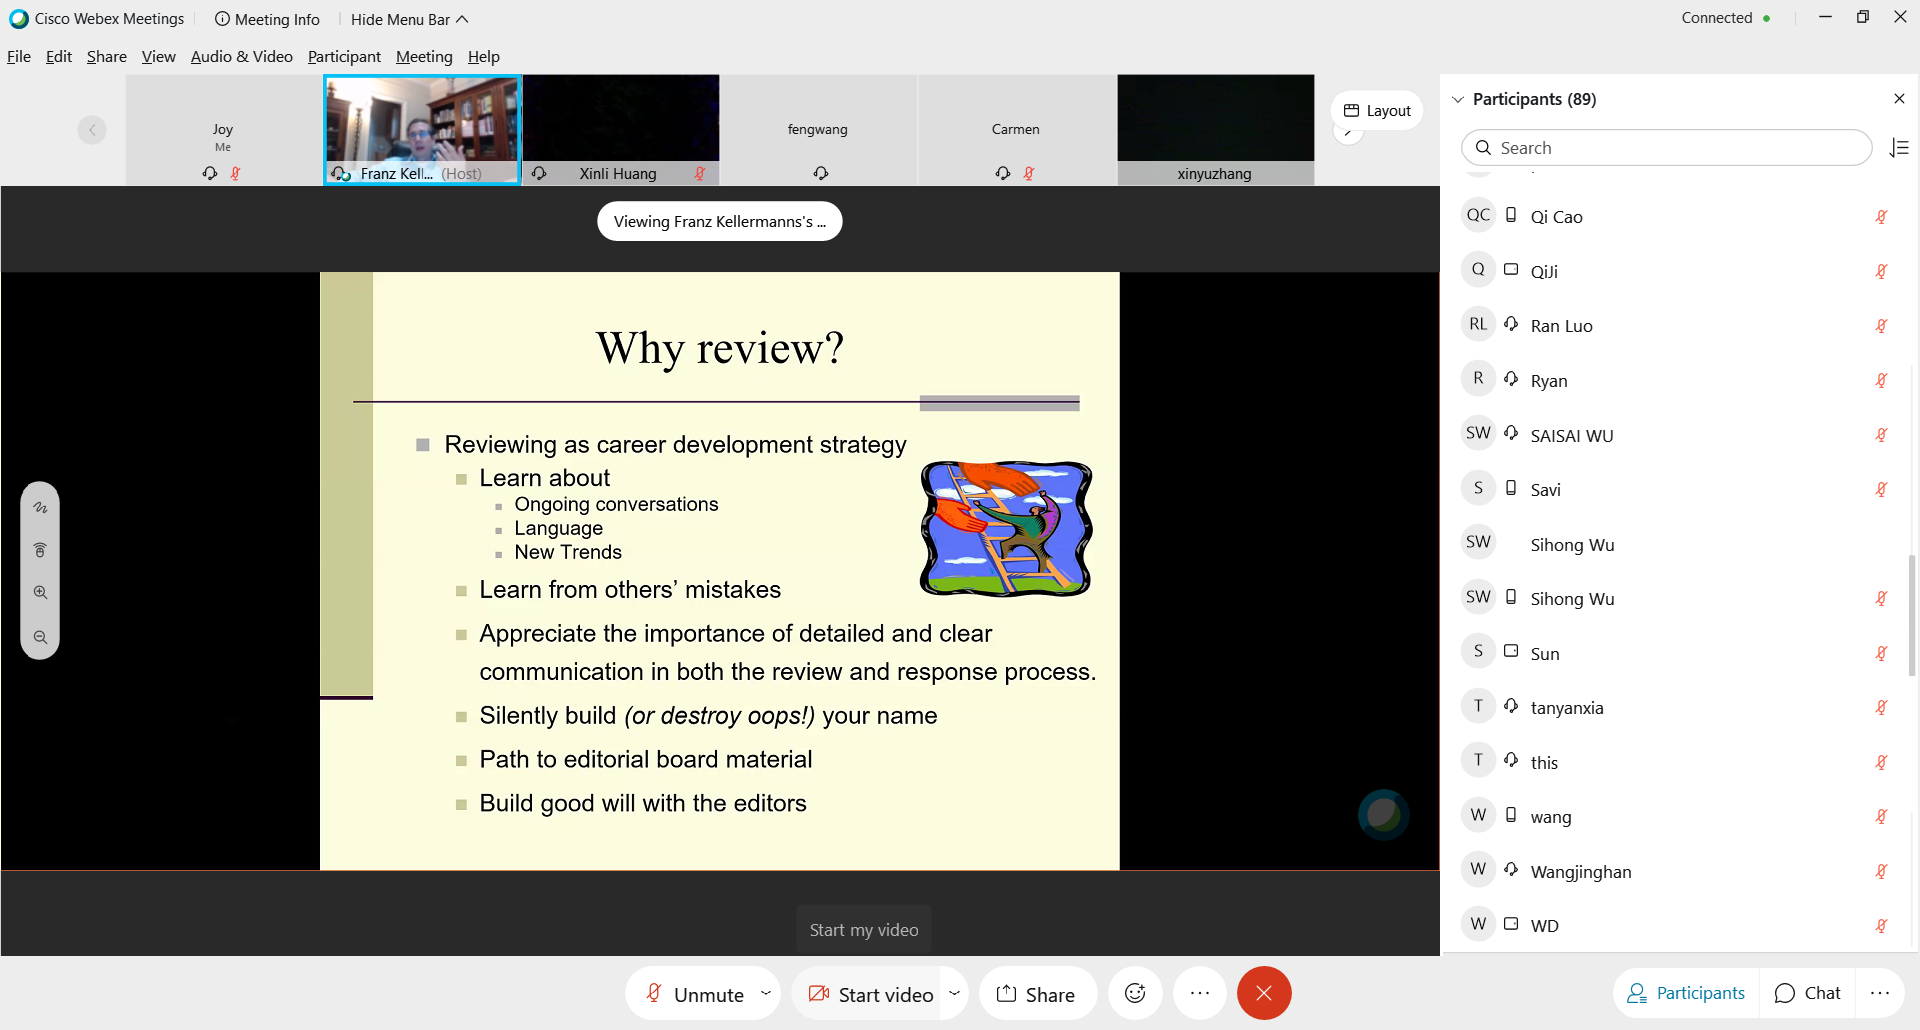The height and width of the screenshot is (1030, 1920).
Task: Expand video options arrow beside Start video
Action: click(954, 993)
